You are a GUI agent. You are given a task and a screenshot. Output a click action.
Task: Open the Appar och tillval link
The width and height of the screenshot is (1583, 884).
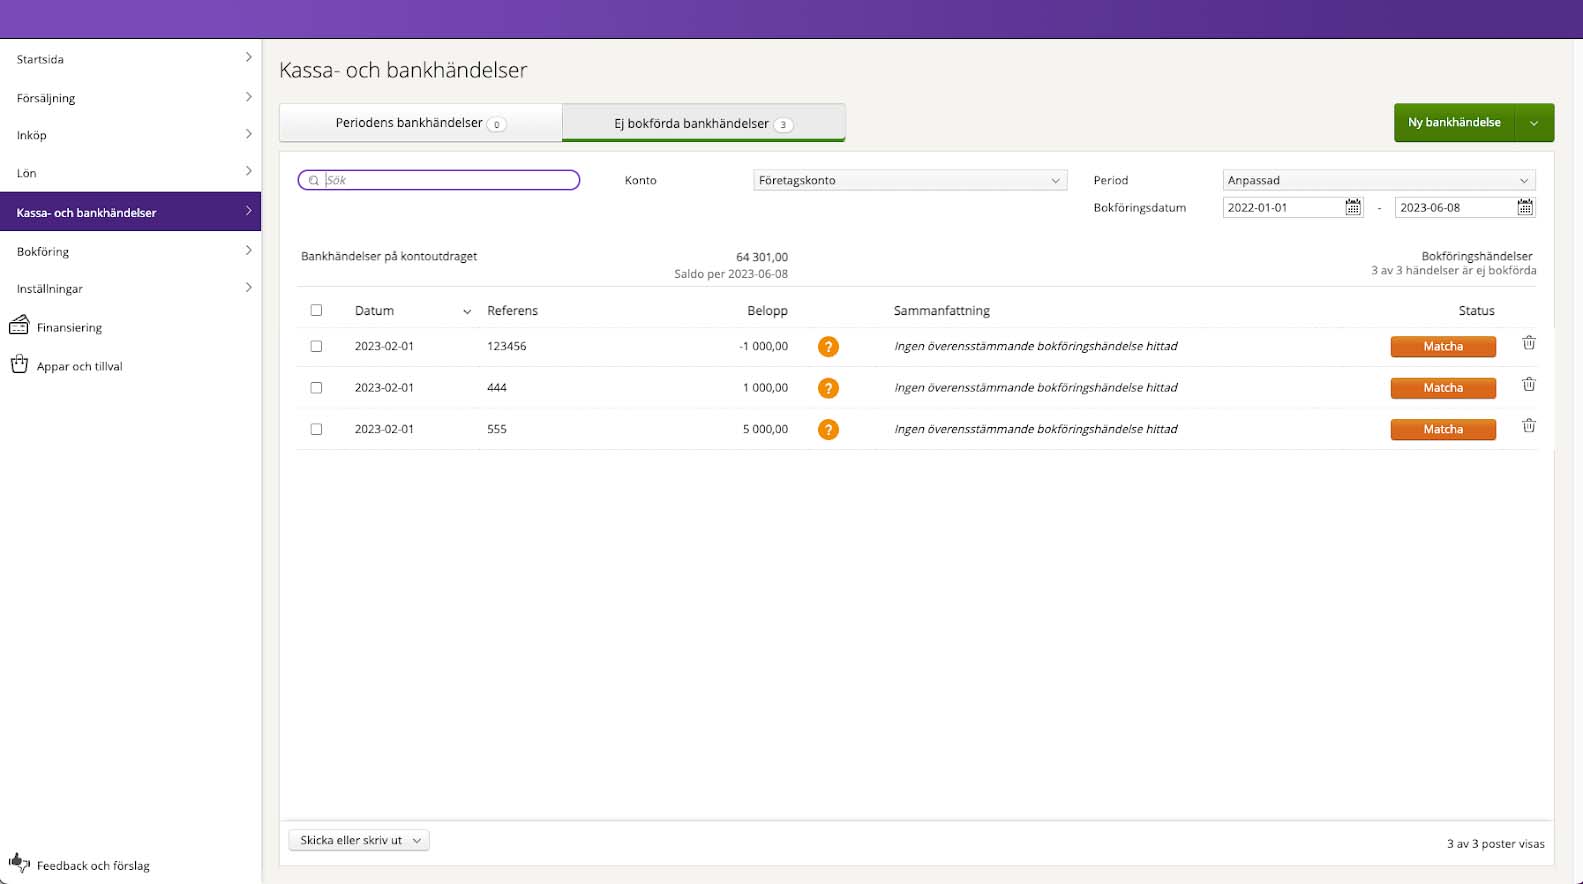(x=79, y=366)
